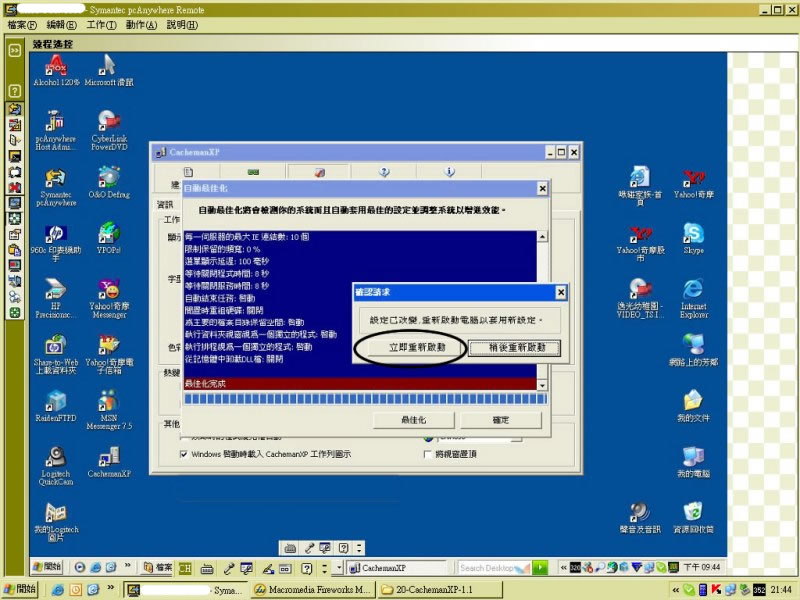Select the HP Precisionscan desktop icon

[55, 298]
